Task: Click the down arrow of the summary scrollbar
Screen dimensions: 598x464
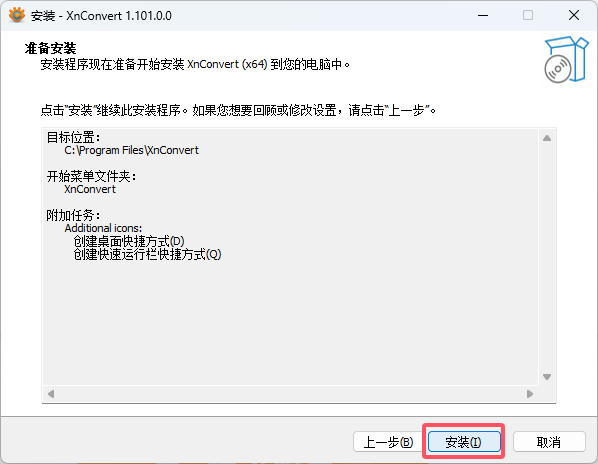Action: coord(547,377)
